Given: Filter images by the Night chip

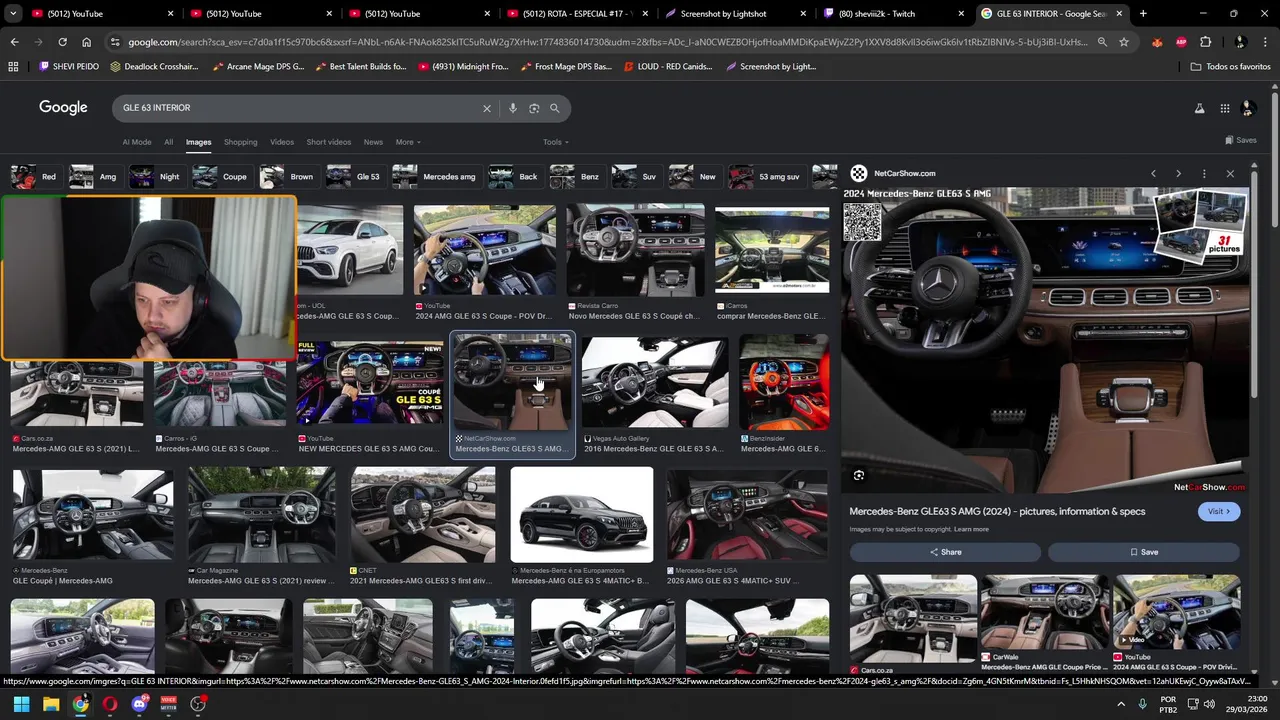Looking at the screenshot, I should click(x=156, y=177).
